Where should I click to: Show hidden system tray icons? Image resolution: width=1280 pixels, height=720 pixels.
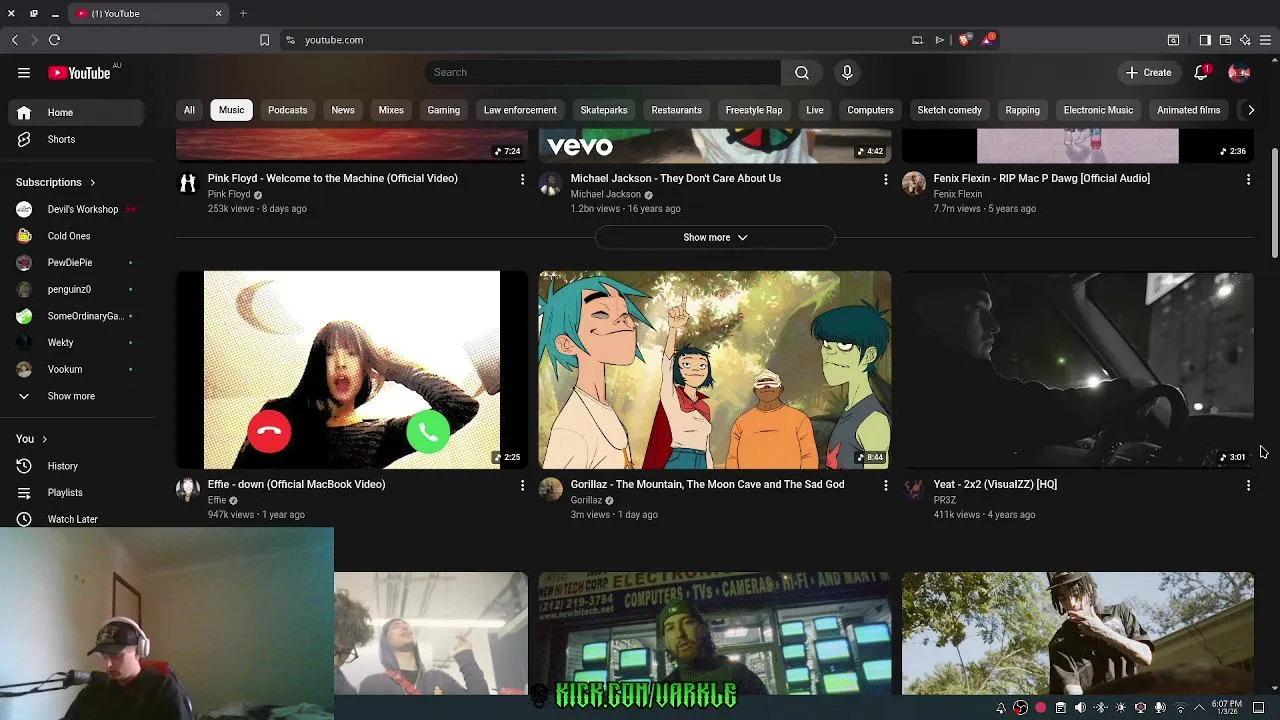(x=1199, y=708)
